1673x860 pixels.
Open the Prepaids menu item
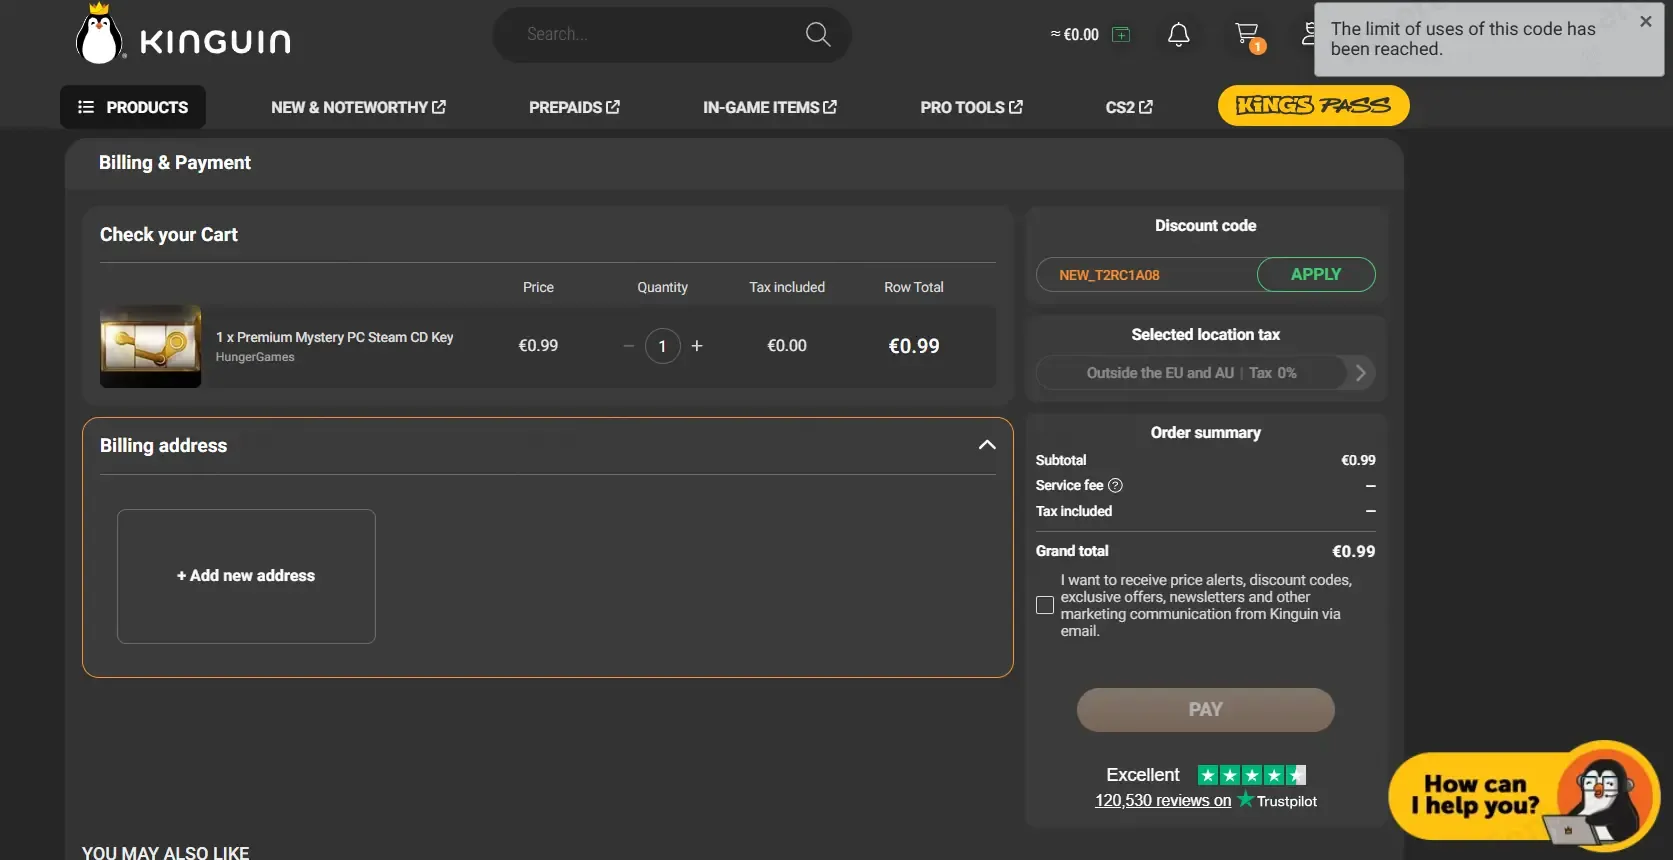coord(574,107)
